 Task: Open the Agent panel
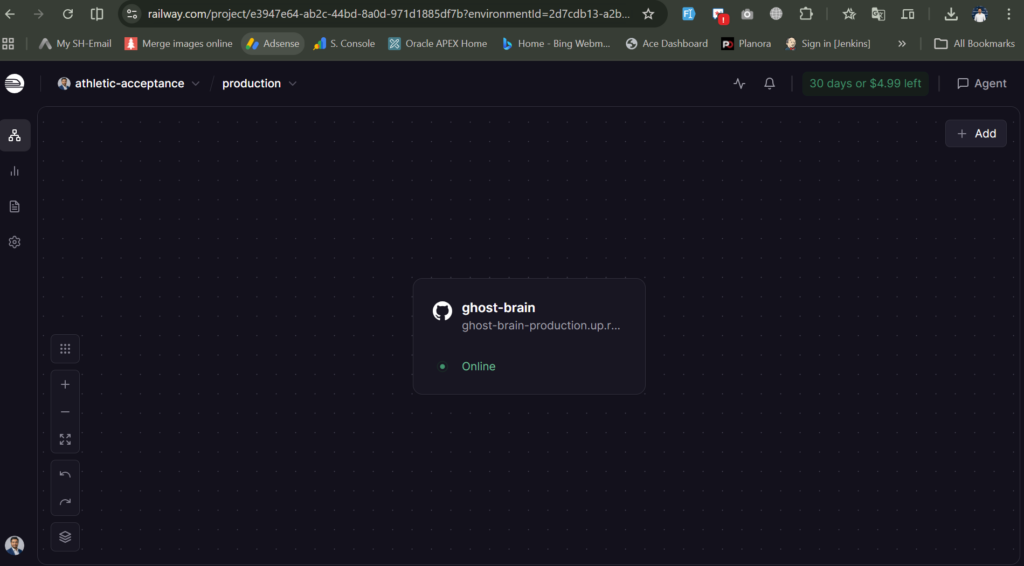click(981, 84)
